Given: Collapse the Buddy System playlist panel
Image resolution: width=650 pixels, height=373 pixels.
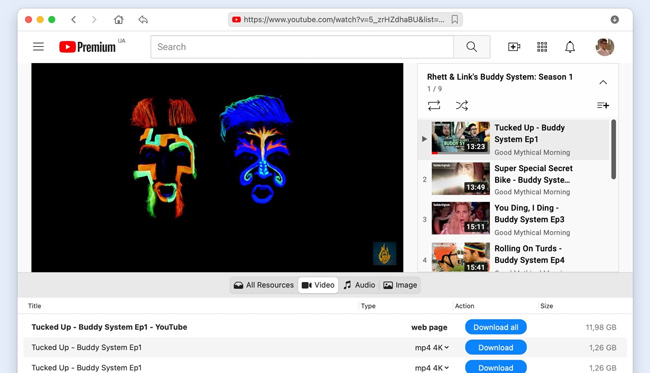Looking at the screenshot, I should coord(603,82).
